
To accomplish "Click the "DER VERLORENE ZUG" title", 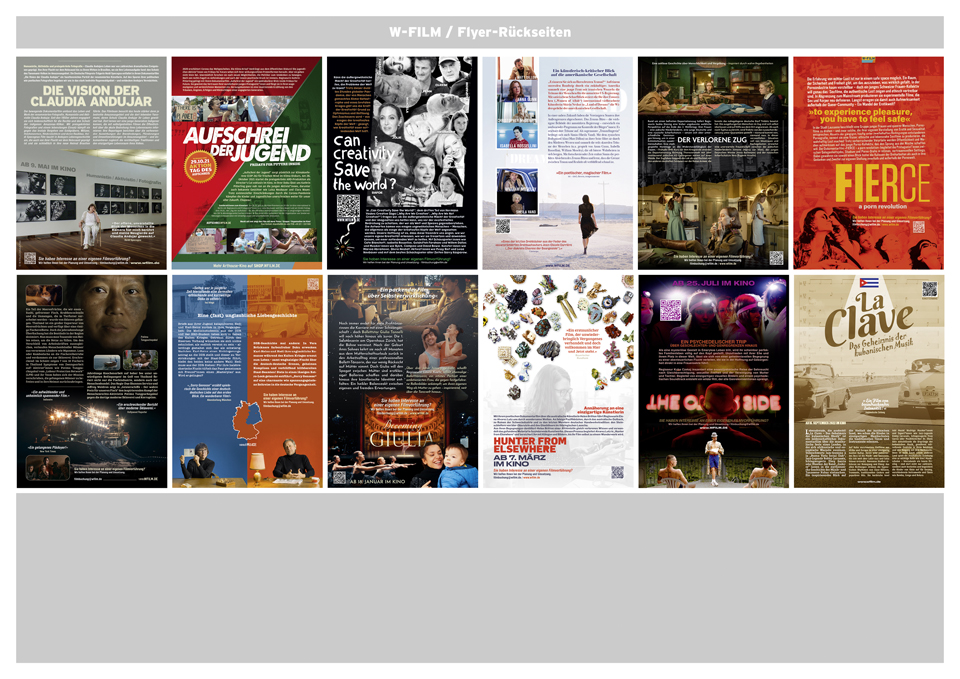I will pyautogui.click(x=713, y=140).
